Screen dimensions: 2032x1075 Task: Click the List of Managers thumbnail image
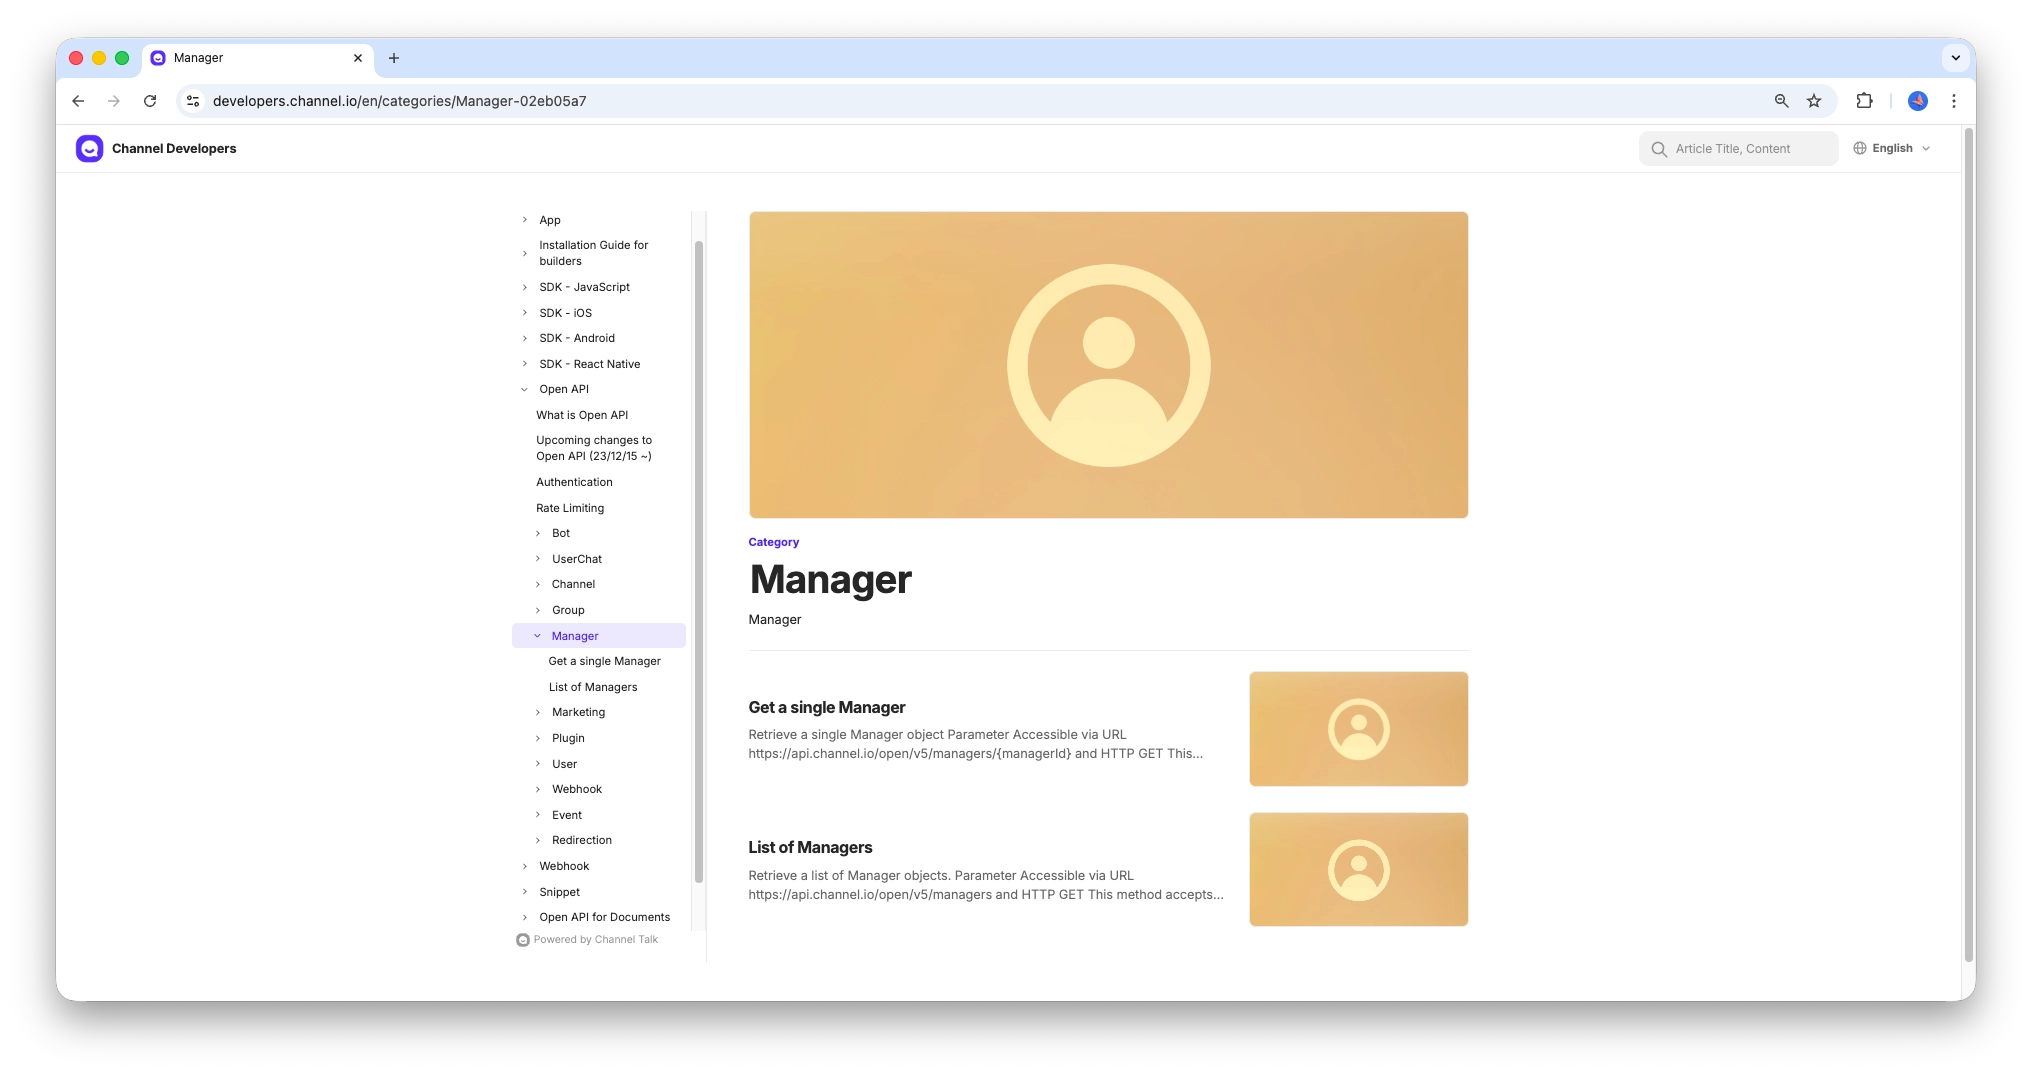[x=1358, y=869]
